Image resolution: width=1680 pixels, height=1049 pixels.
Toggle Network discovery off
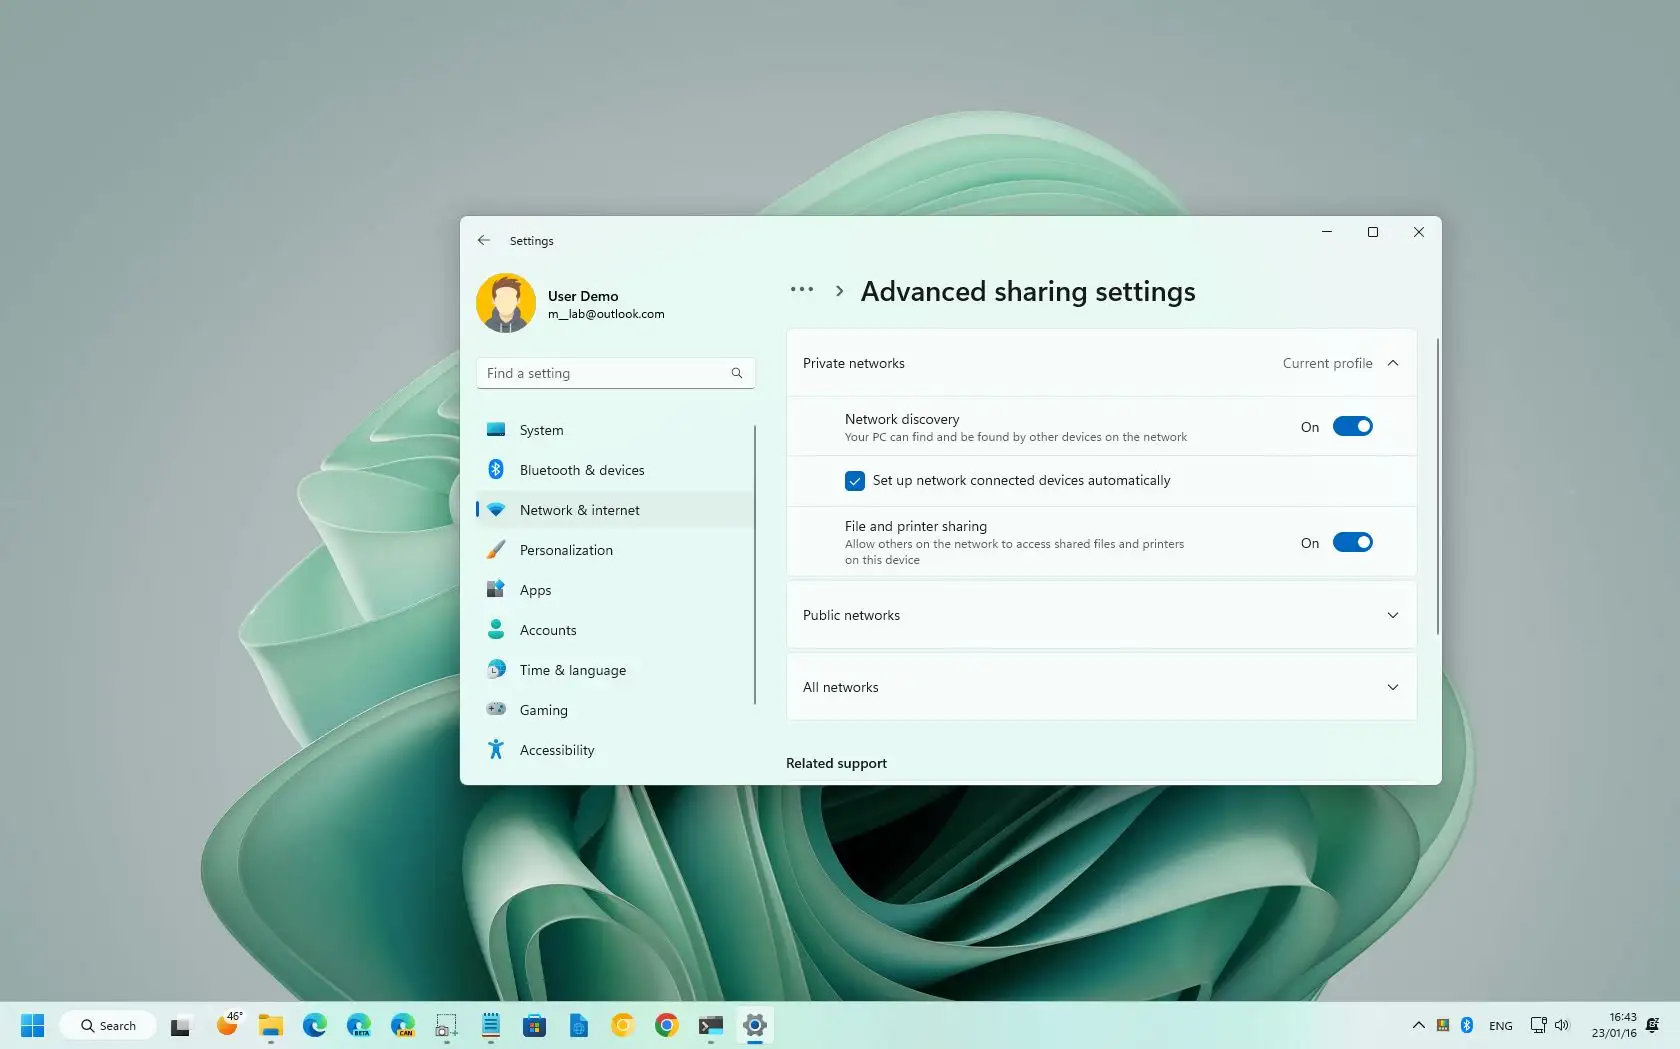(1352, 425)
